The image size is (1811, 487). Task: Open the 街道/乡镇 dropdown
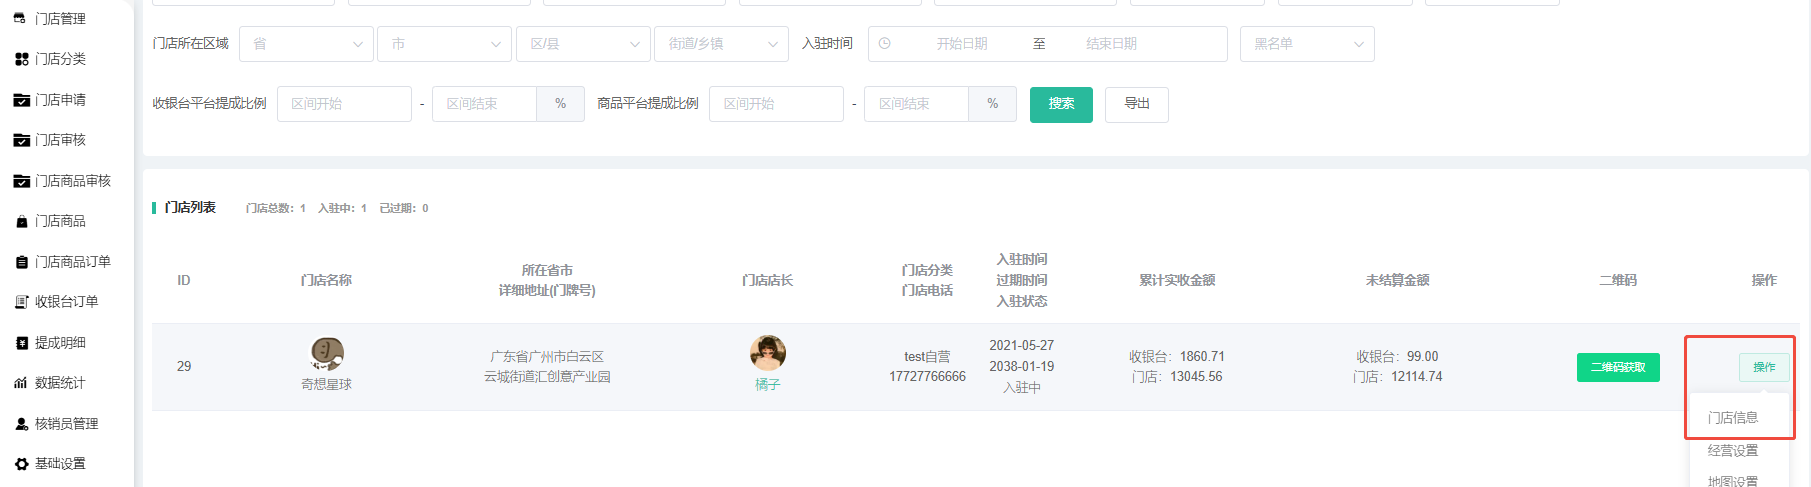coord(721,44)
